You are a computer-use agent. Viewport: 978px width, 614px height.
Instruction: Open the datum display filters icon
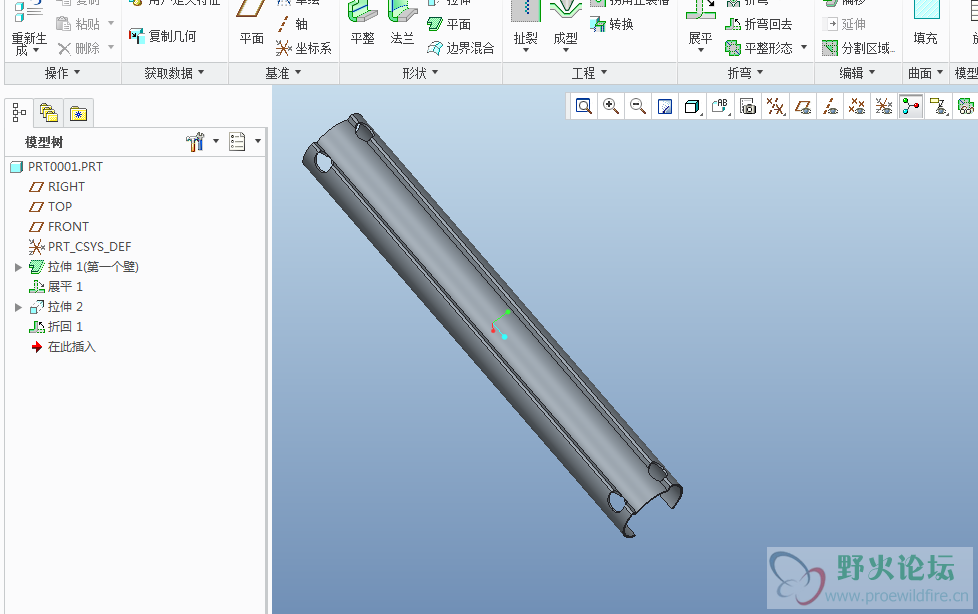click(775, 107)
